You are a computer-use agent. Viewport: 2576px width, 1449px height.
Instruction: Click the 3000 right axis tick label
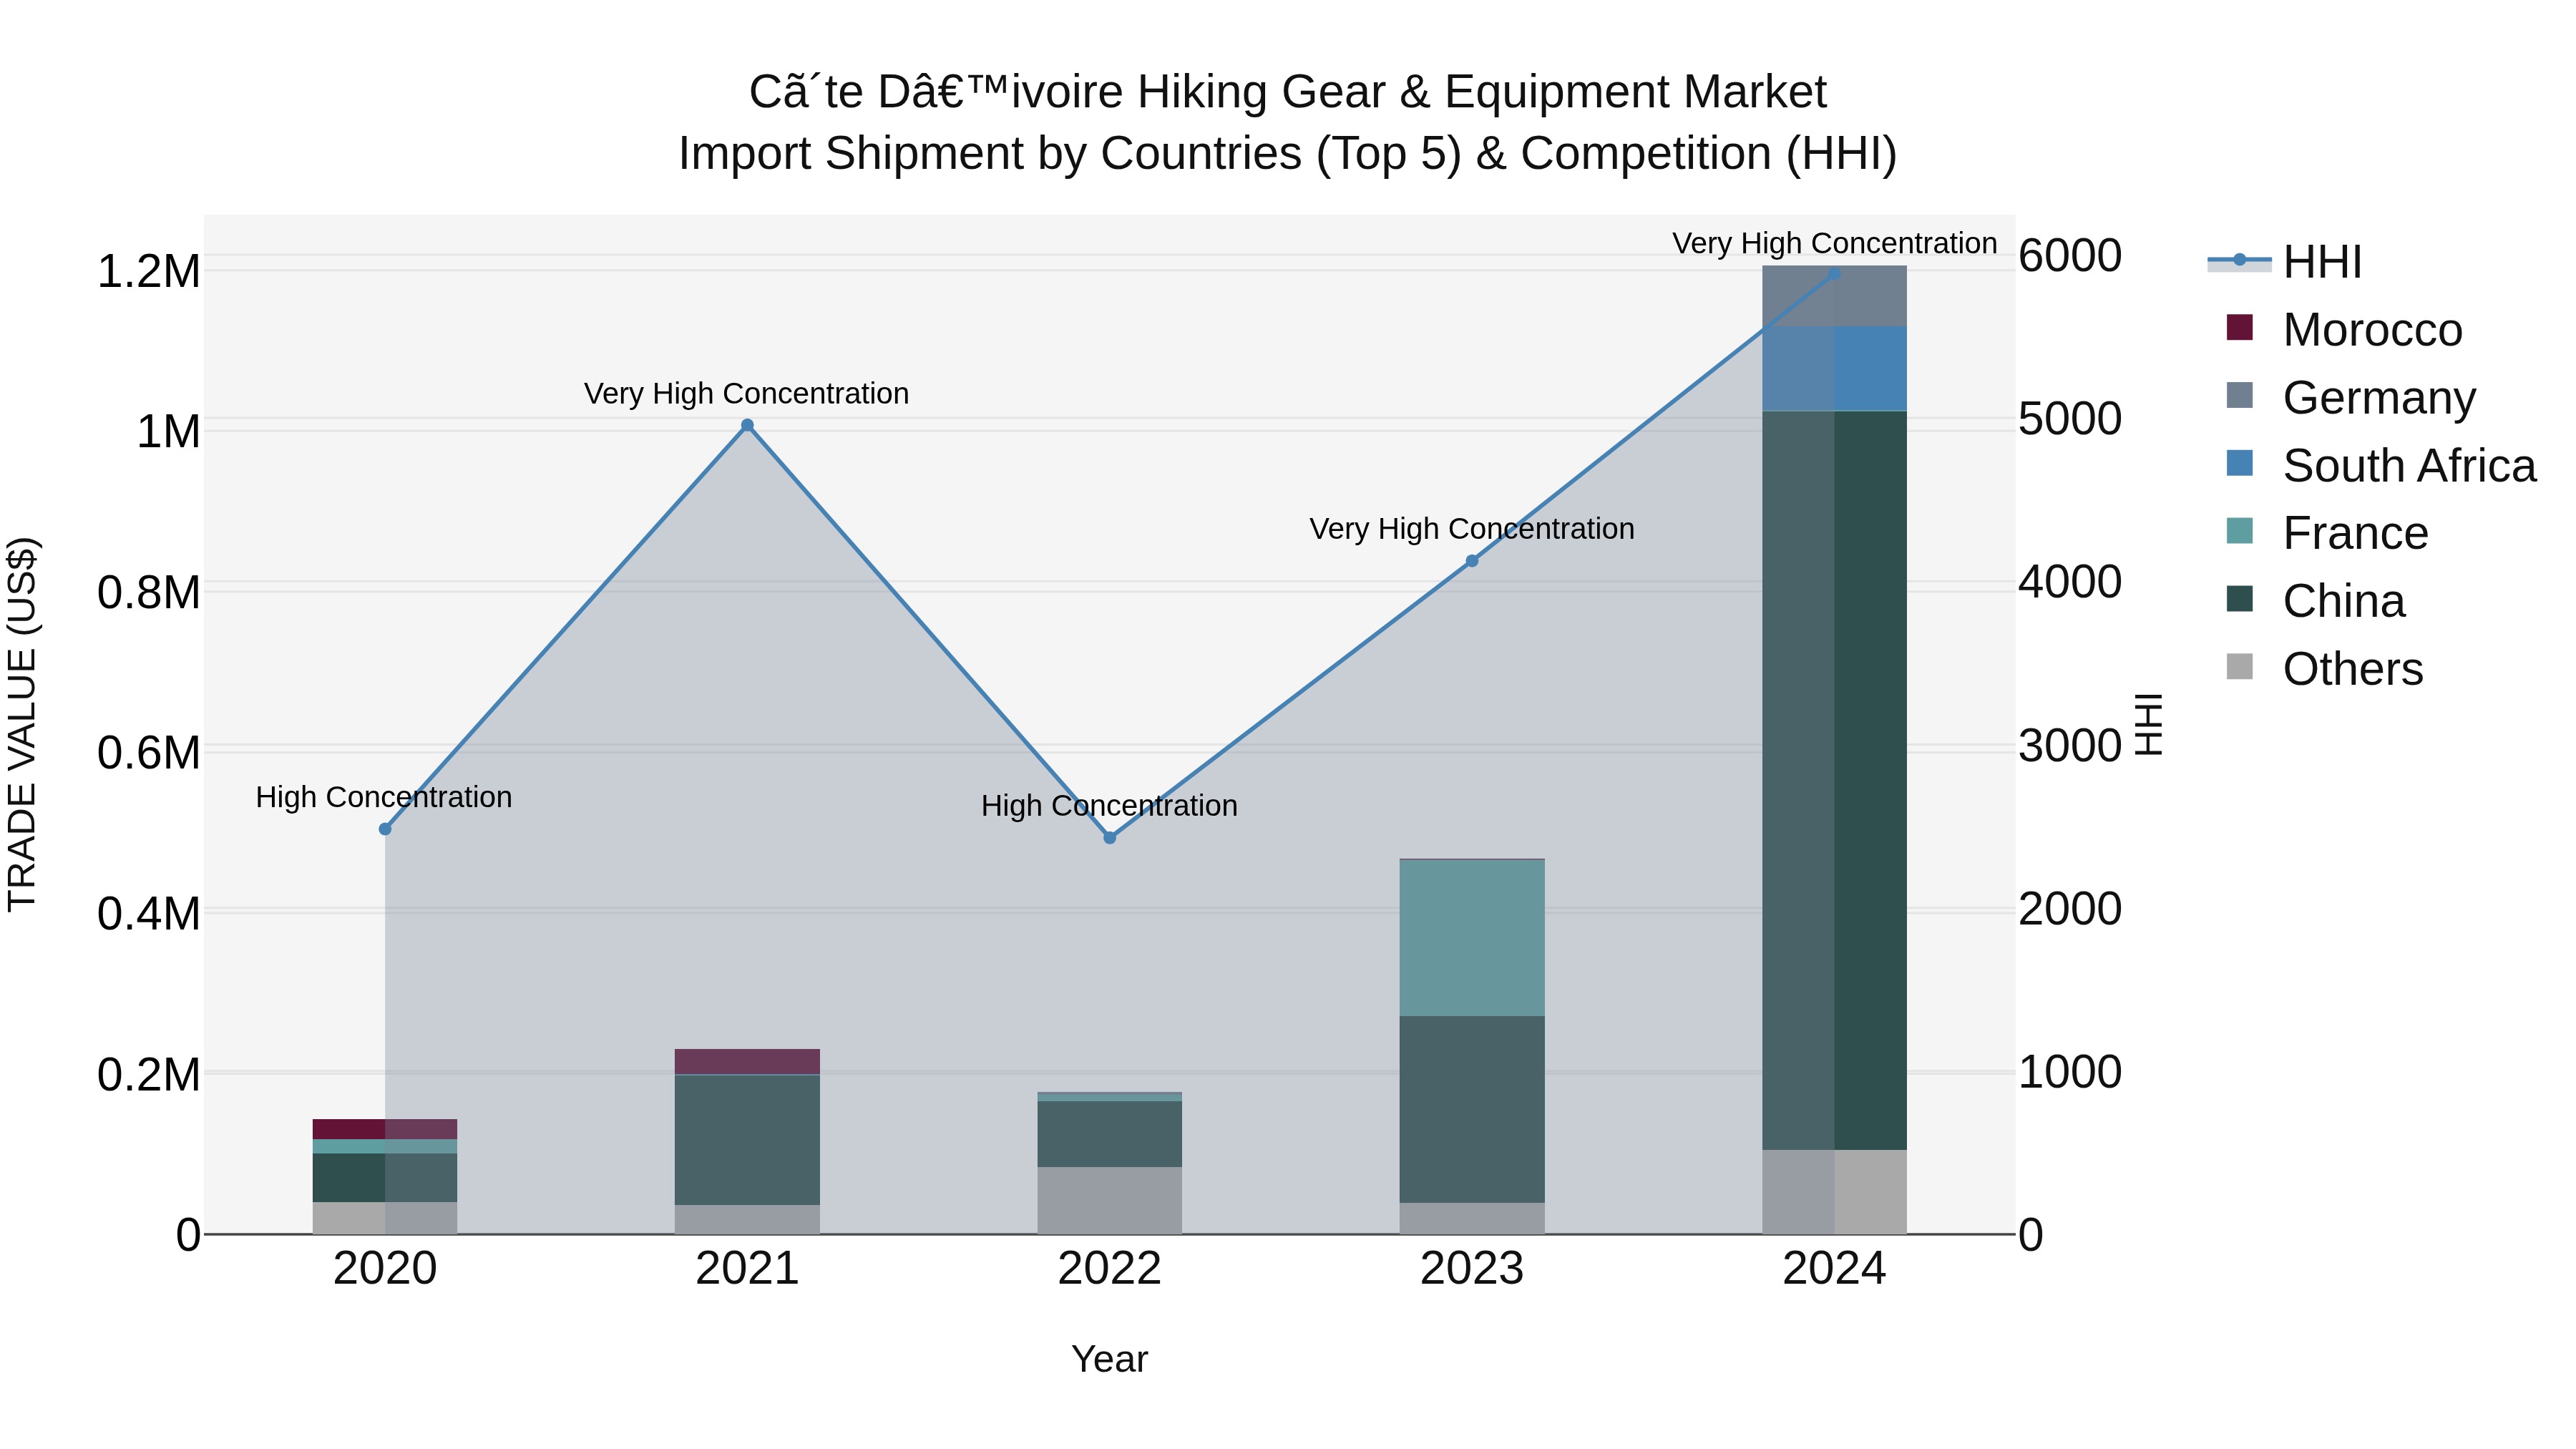[2070, 745]
